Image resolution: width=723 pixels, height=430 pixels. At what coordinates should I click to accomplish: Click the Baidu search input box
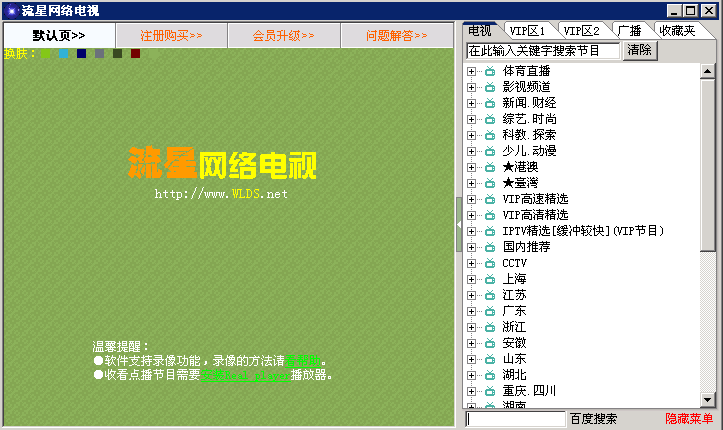516,419
